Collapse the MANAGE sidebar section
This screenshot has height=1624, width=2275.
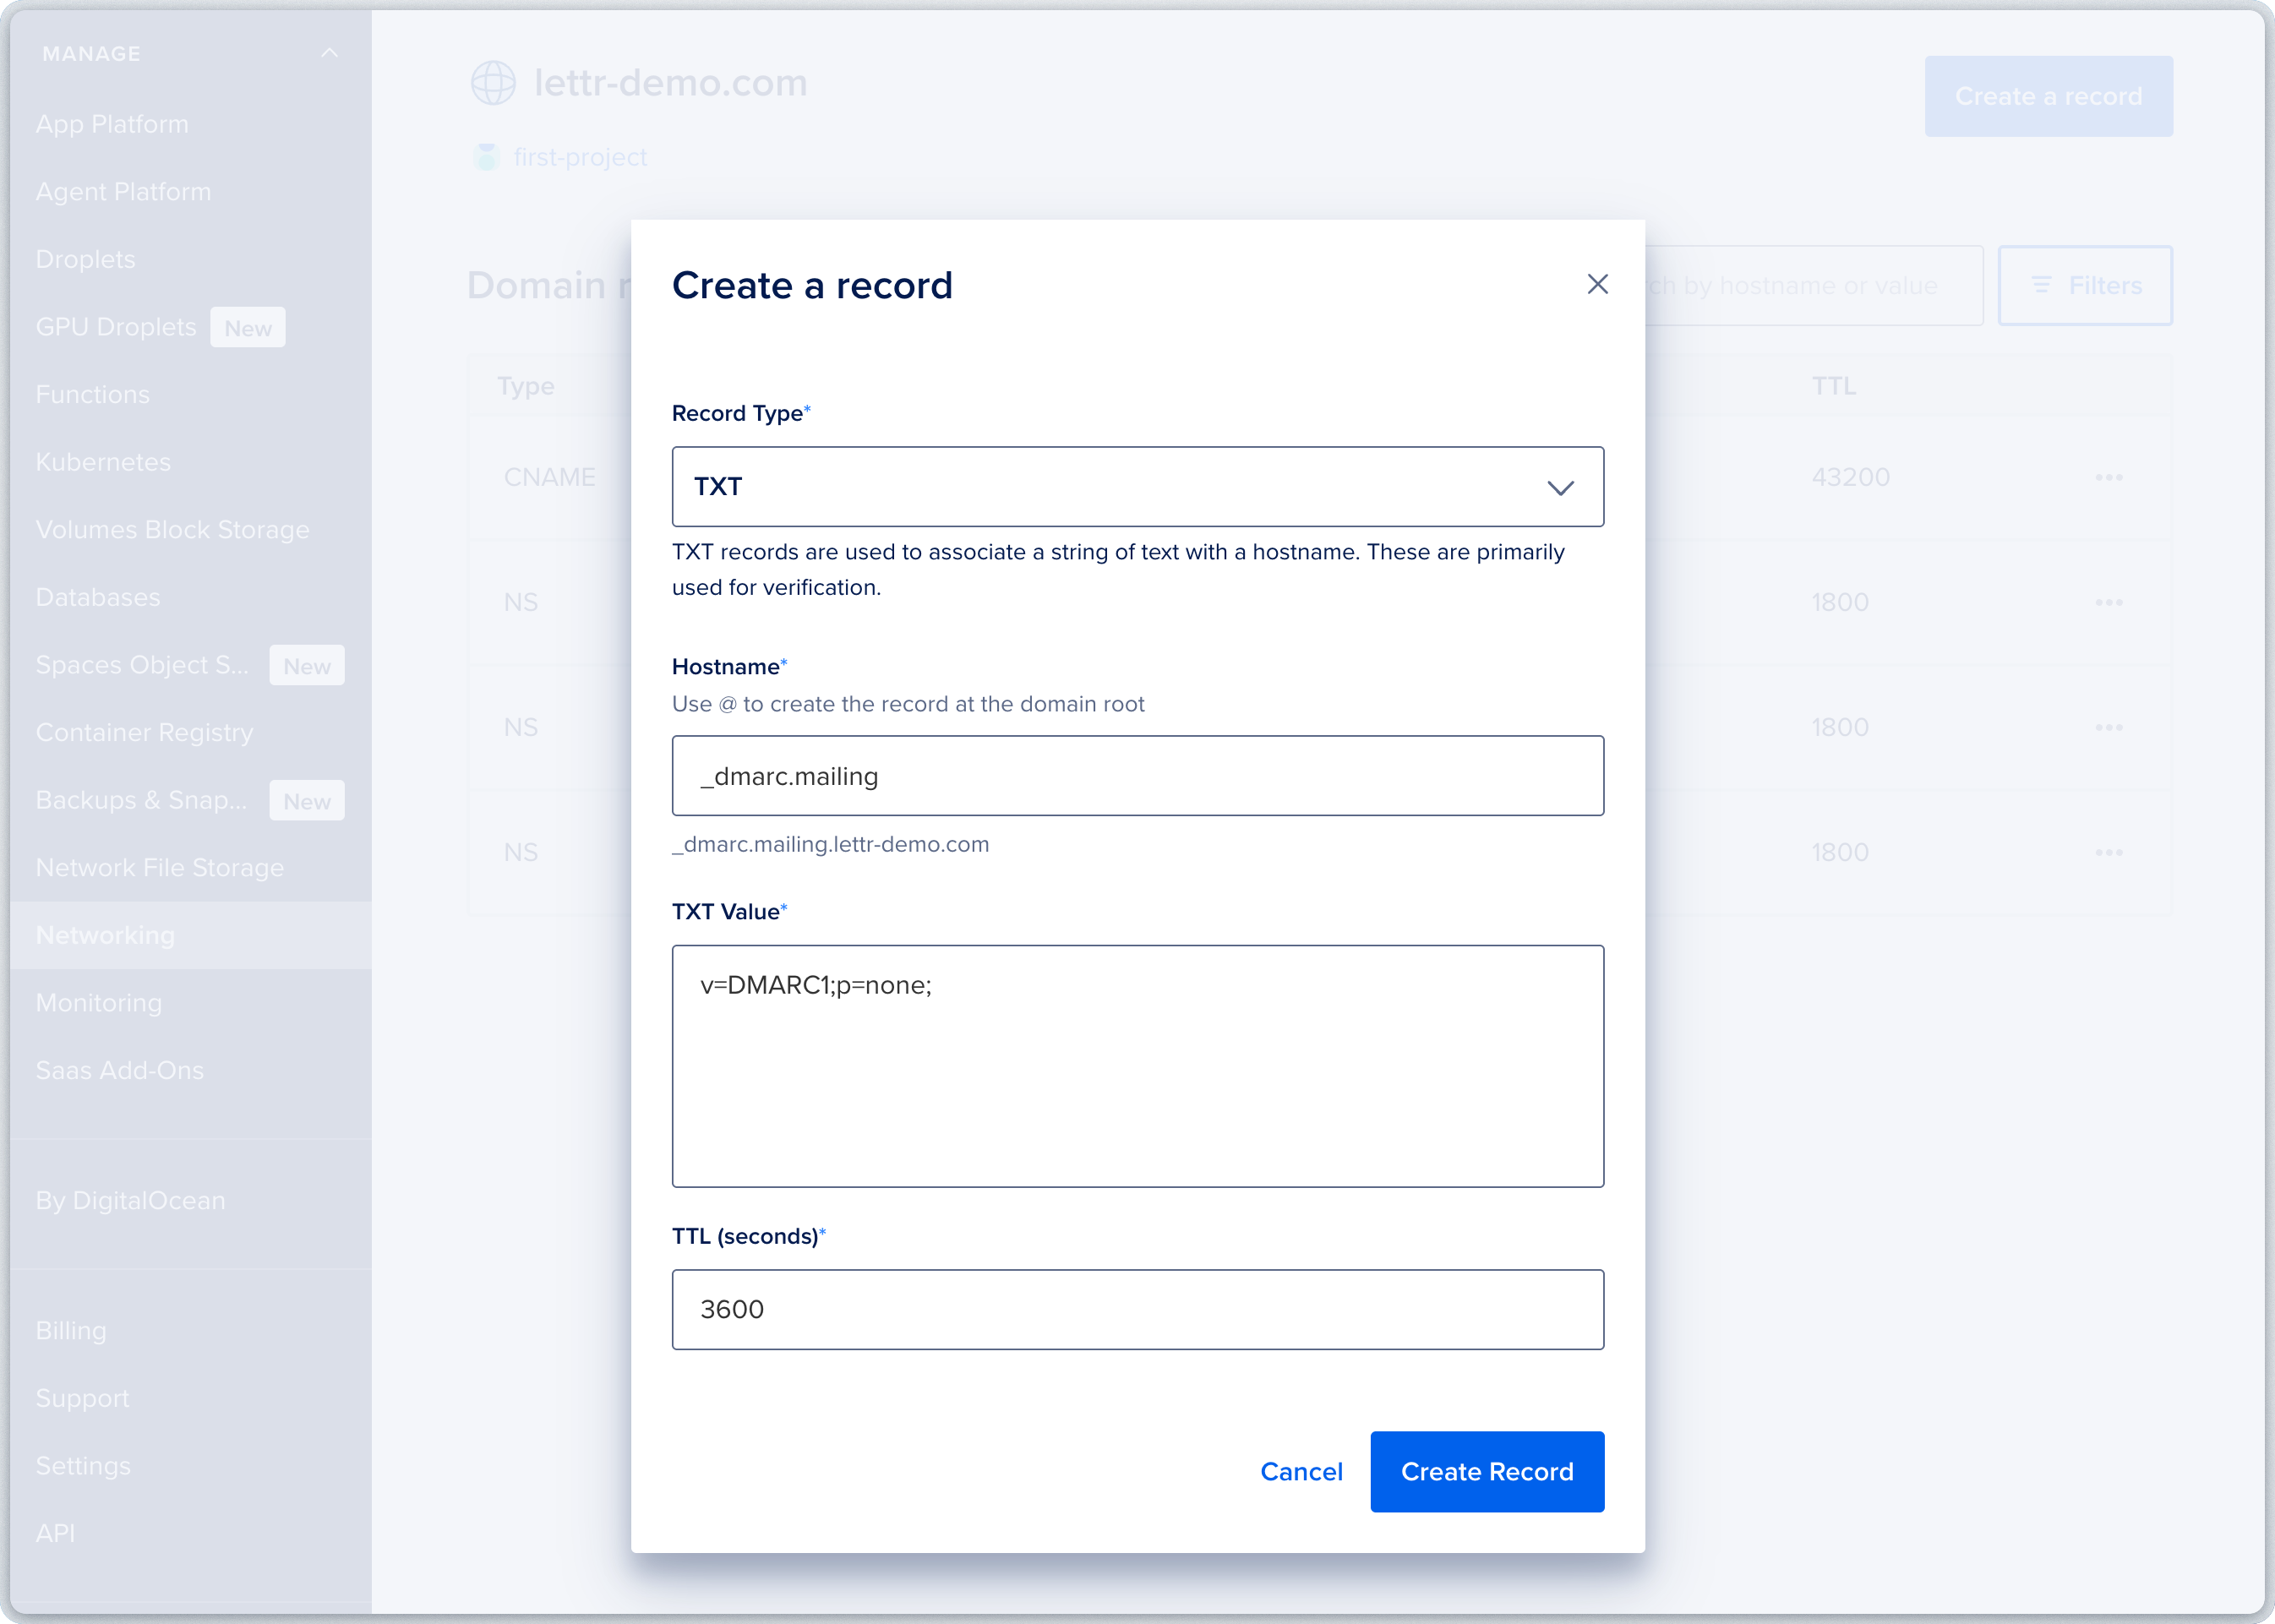click(x=330, y=52)
